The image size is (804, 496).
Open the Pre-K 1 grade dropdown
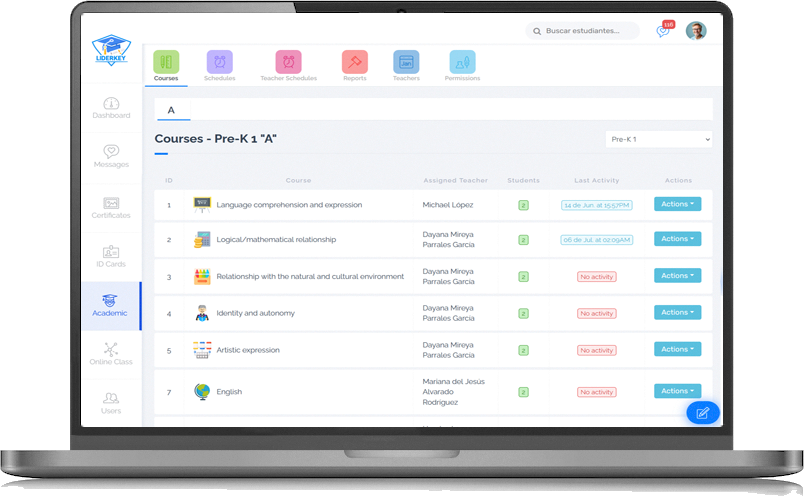(x=659, y=140)
